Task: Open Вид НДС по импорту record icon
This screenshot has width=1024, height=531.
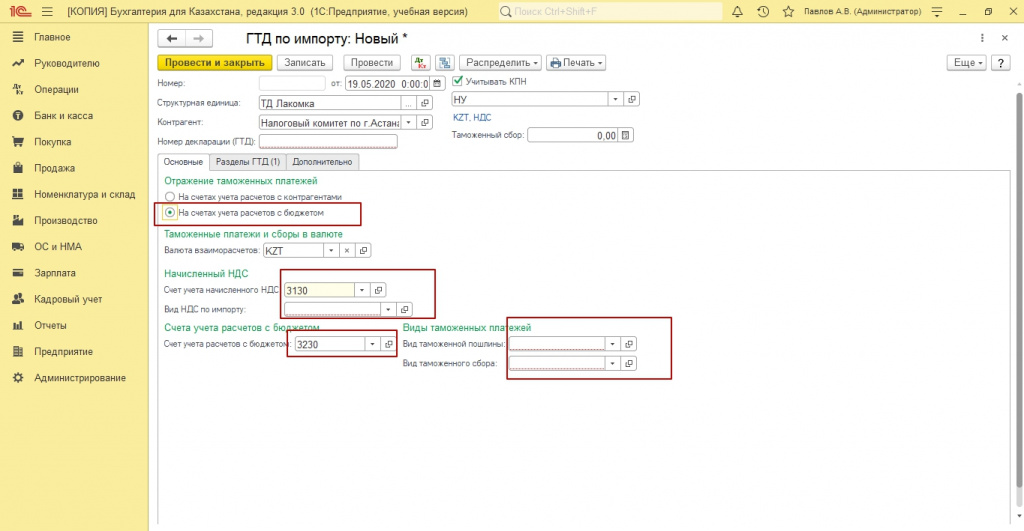Action: tap(404, 310)
